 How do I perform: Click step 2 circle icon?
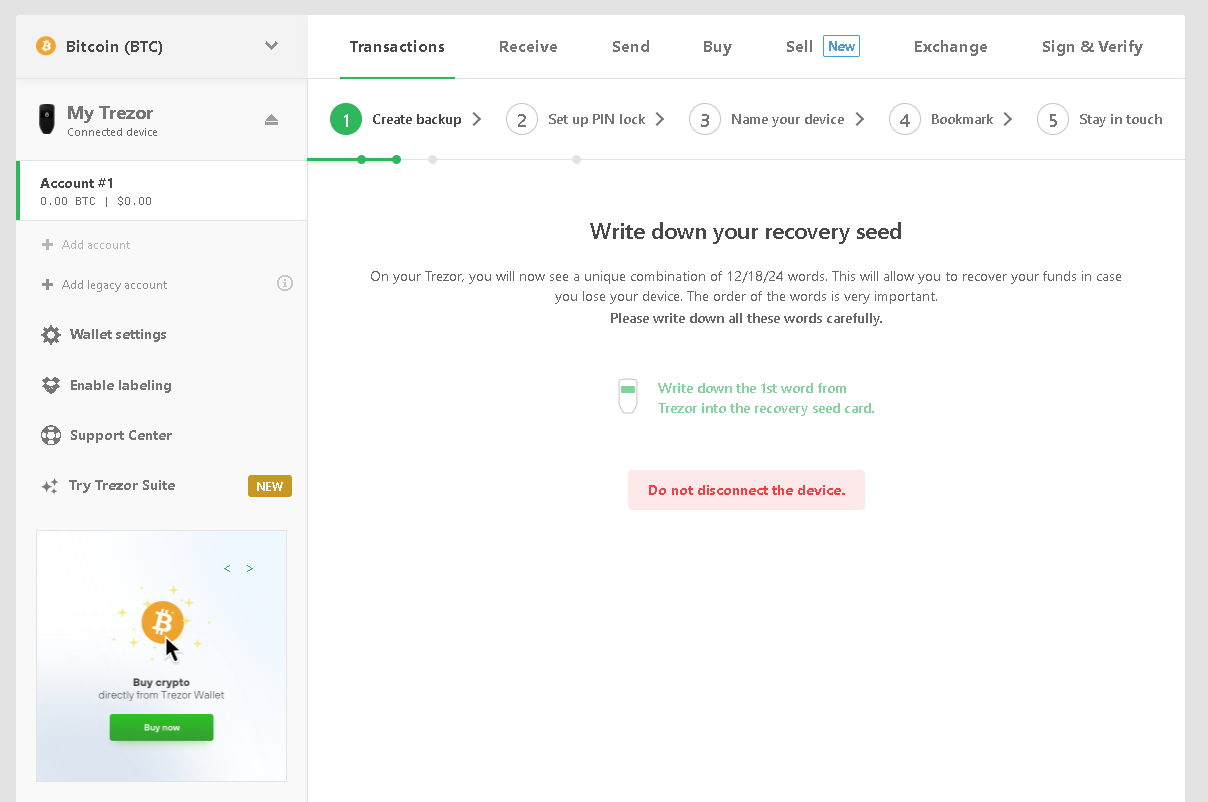(x=522, y=120)
